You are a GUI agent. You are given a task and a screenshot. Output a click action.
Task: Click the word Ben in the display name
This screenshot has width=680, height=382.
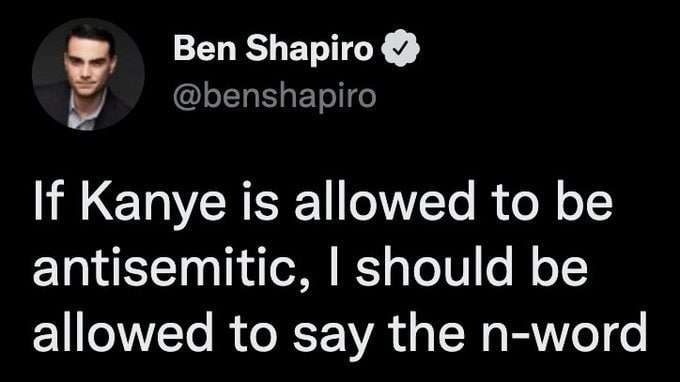click(x=205, y=48)
